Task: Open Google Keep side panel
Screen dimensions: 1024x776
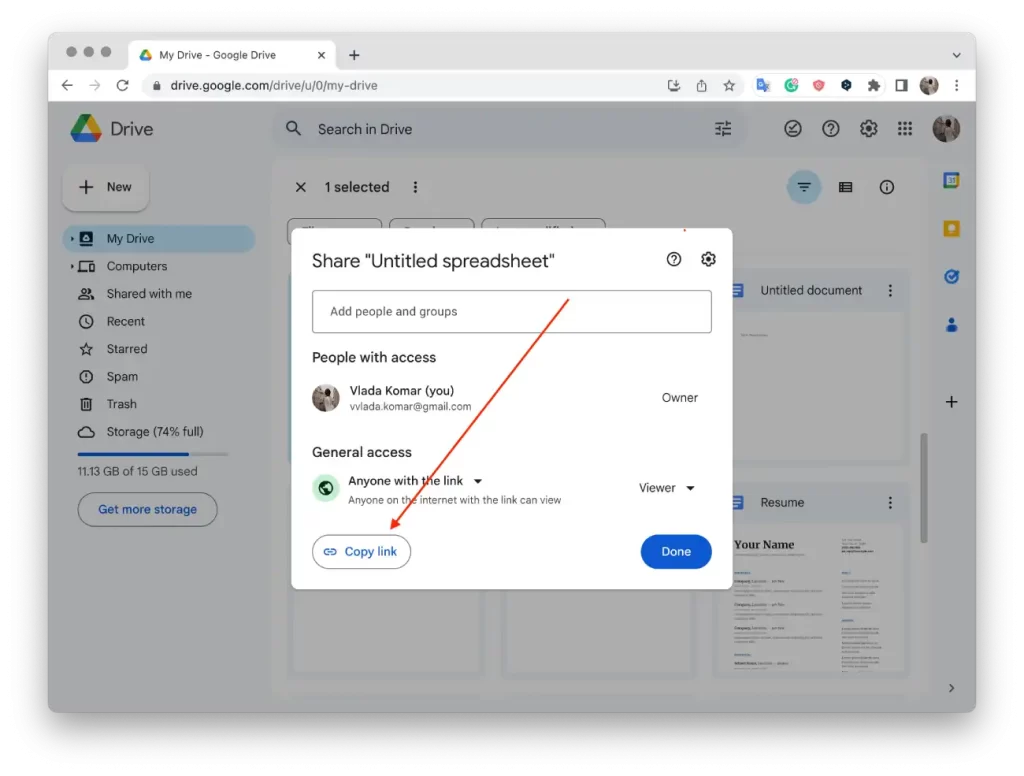Action: (952, 229)
